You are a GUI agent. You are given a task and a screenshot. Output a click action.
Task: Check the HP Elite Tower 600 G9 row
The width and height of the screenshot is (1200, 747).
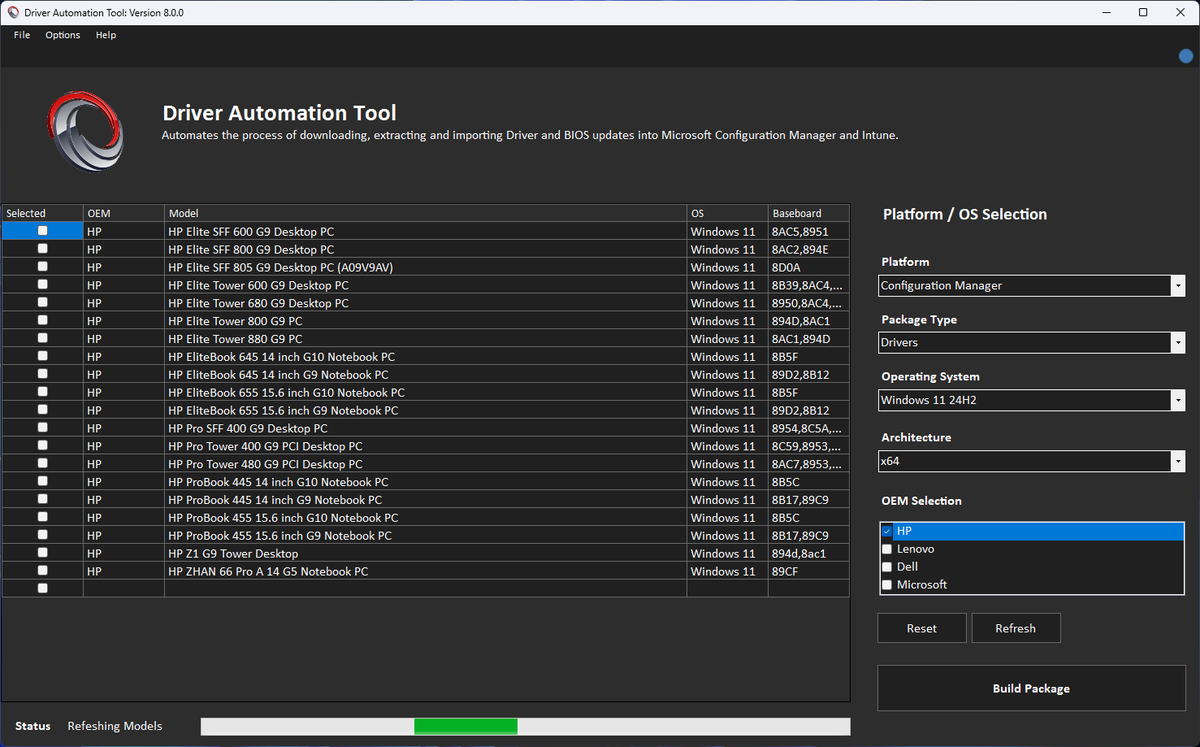coord(42,285)
